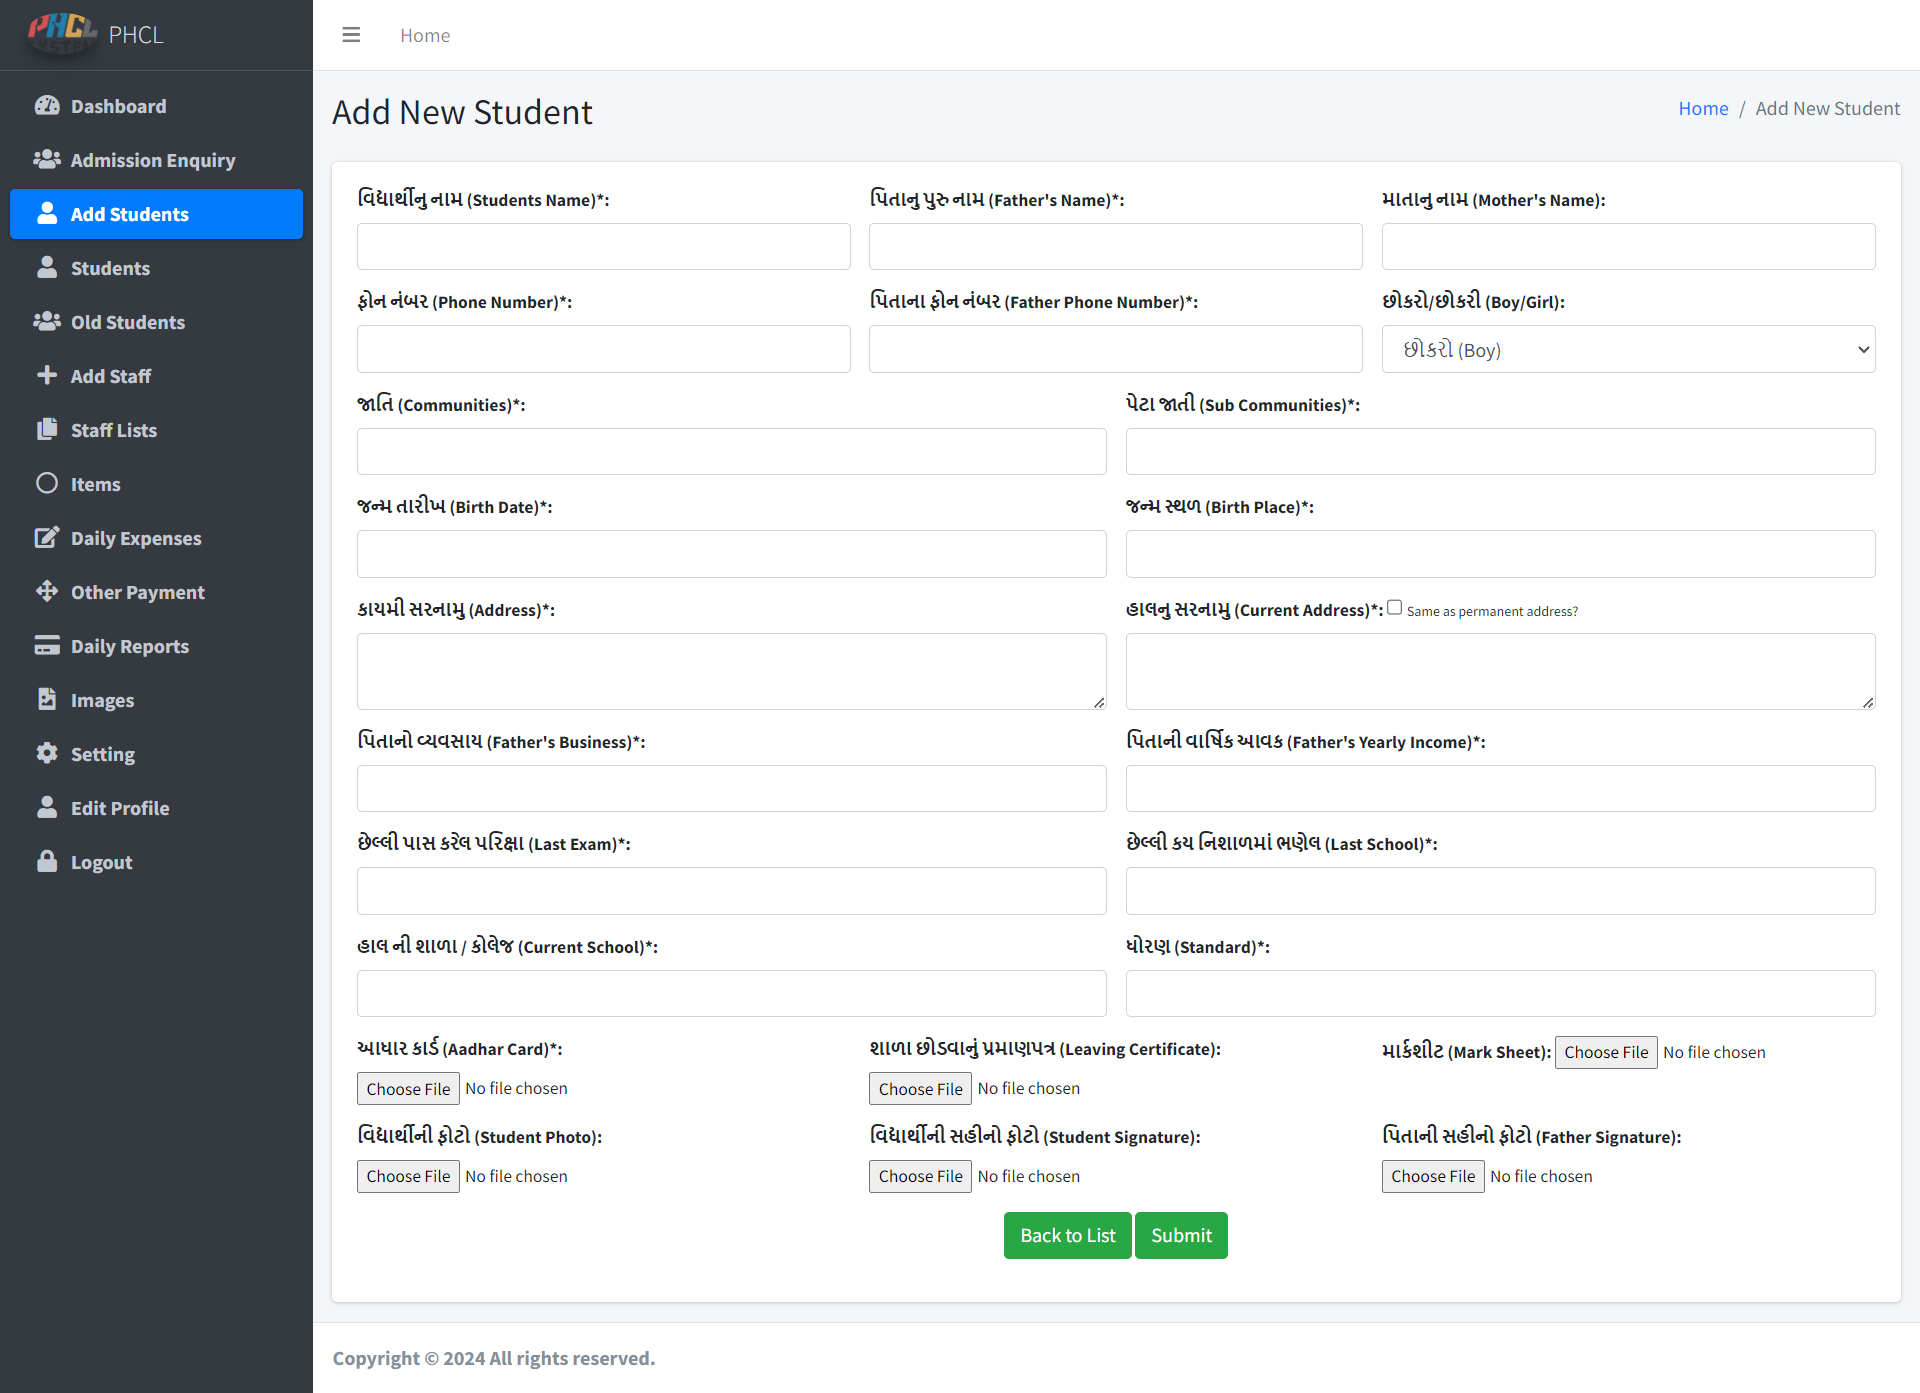Screen dimensions: 1920x1393
Task: Click the Back to List button
Action: [1067, 1236]
